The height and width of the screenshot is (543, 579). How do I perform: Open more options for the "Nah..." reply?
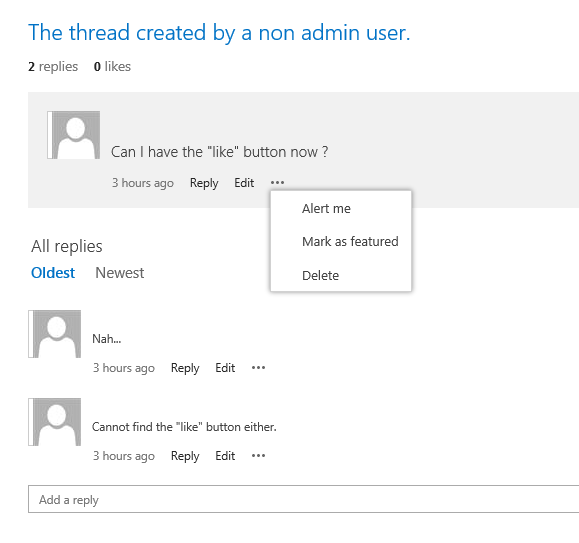click(x=258, y=368)
